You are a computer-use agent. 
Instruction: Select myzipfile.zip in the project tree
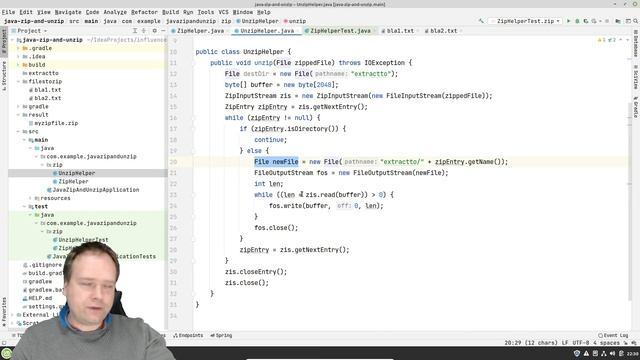[x=53, y=123]
